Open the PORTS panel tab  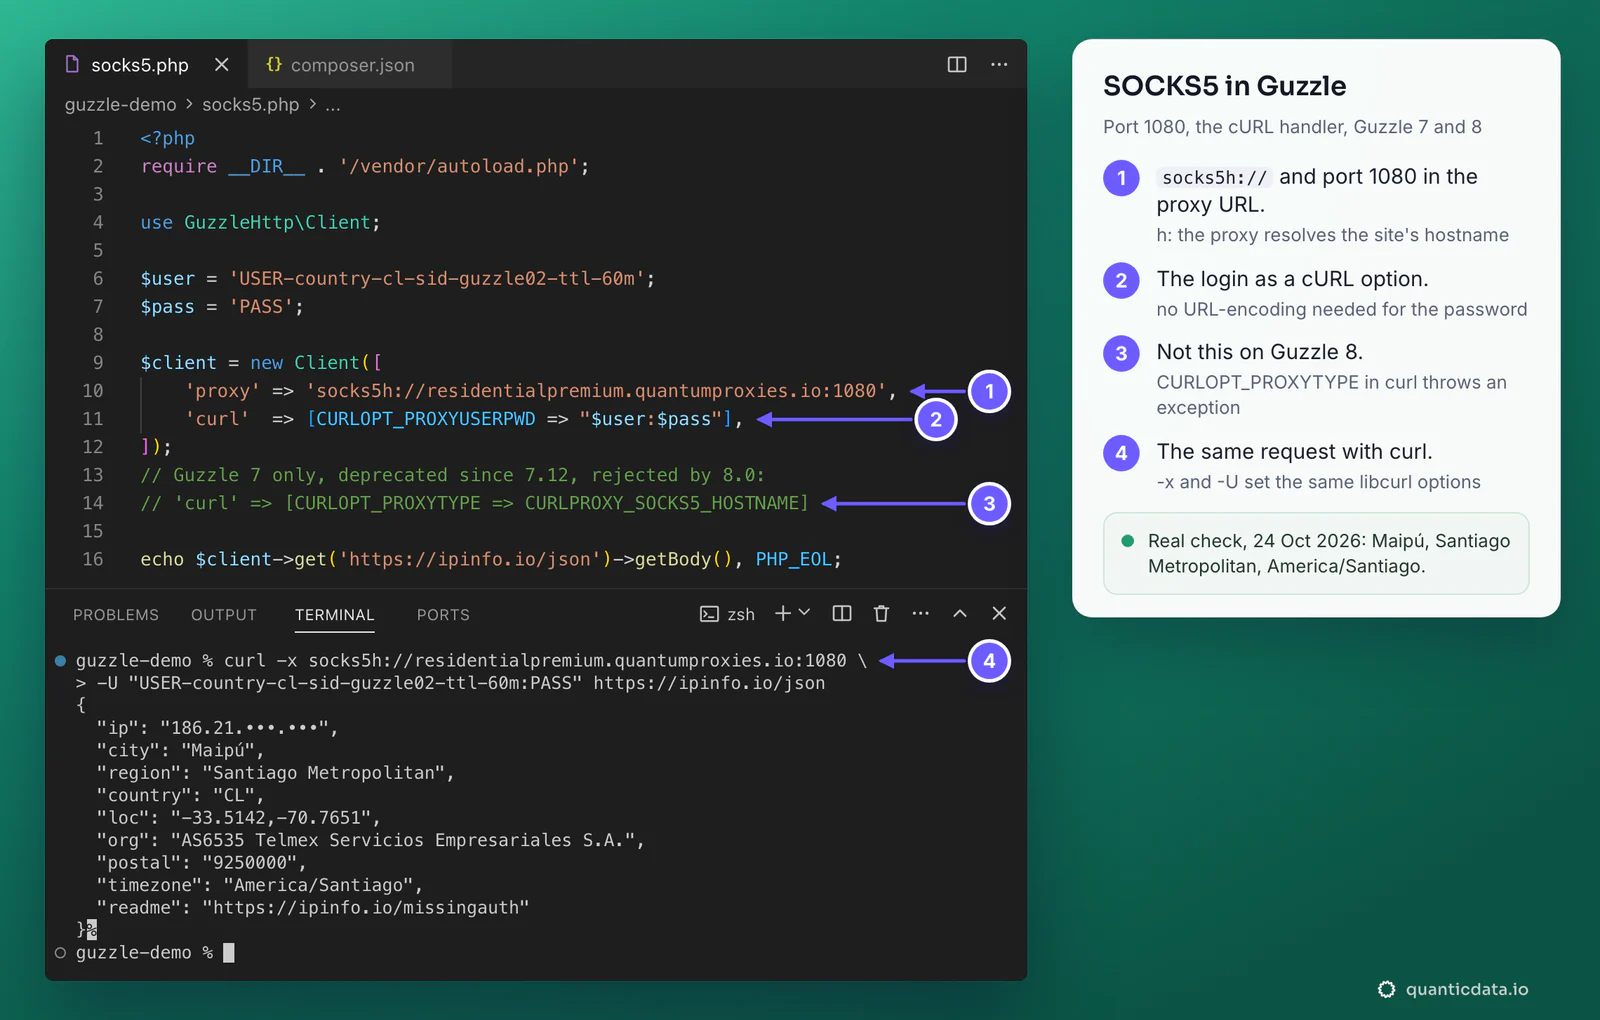pyautogui.click(x=443, y=614)
